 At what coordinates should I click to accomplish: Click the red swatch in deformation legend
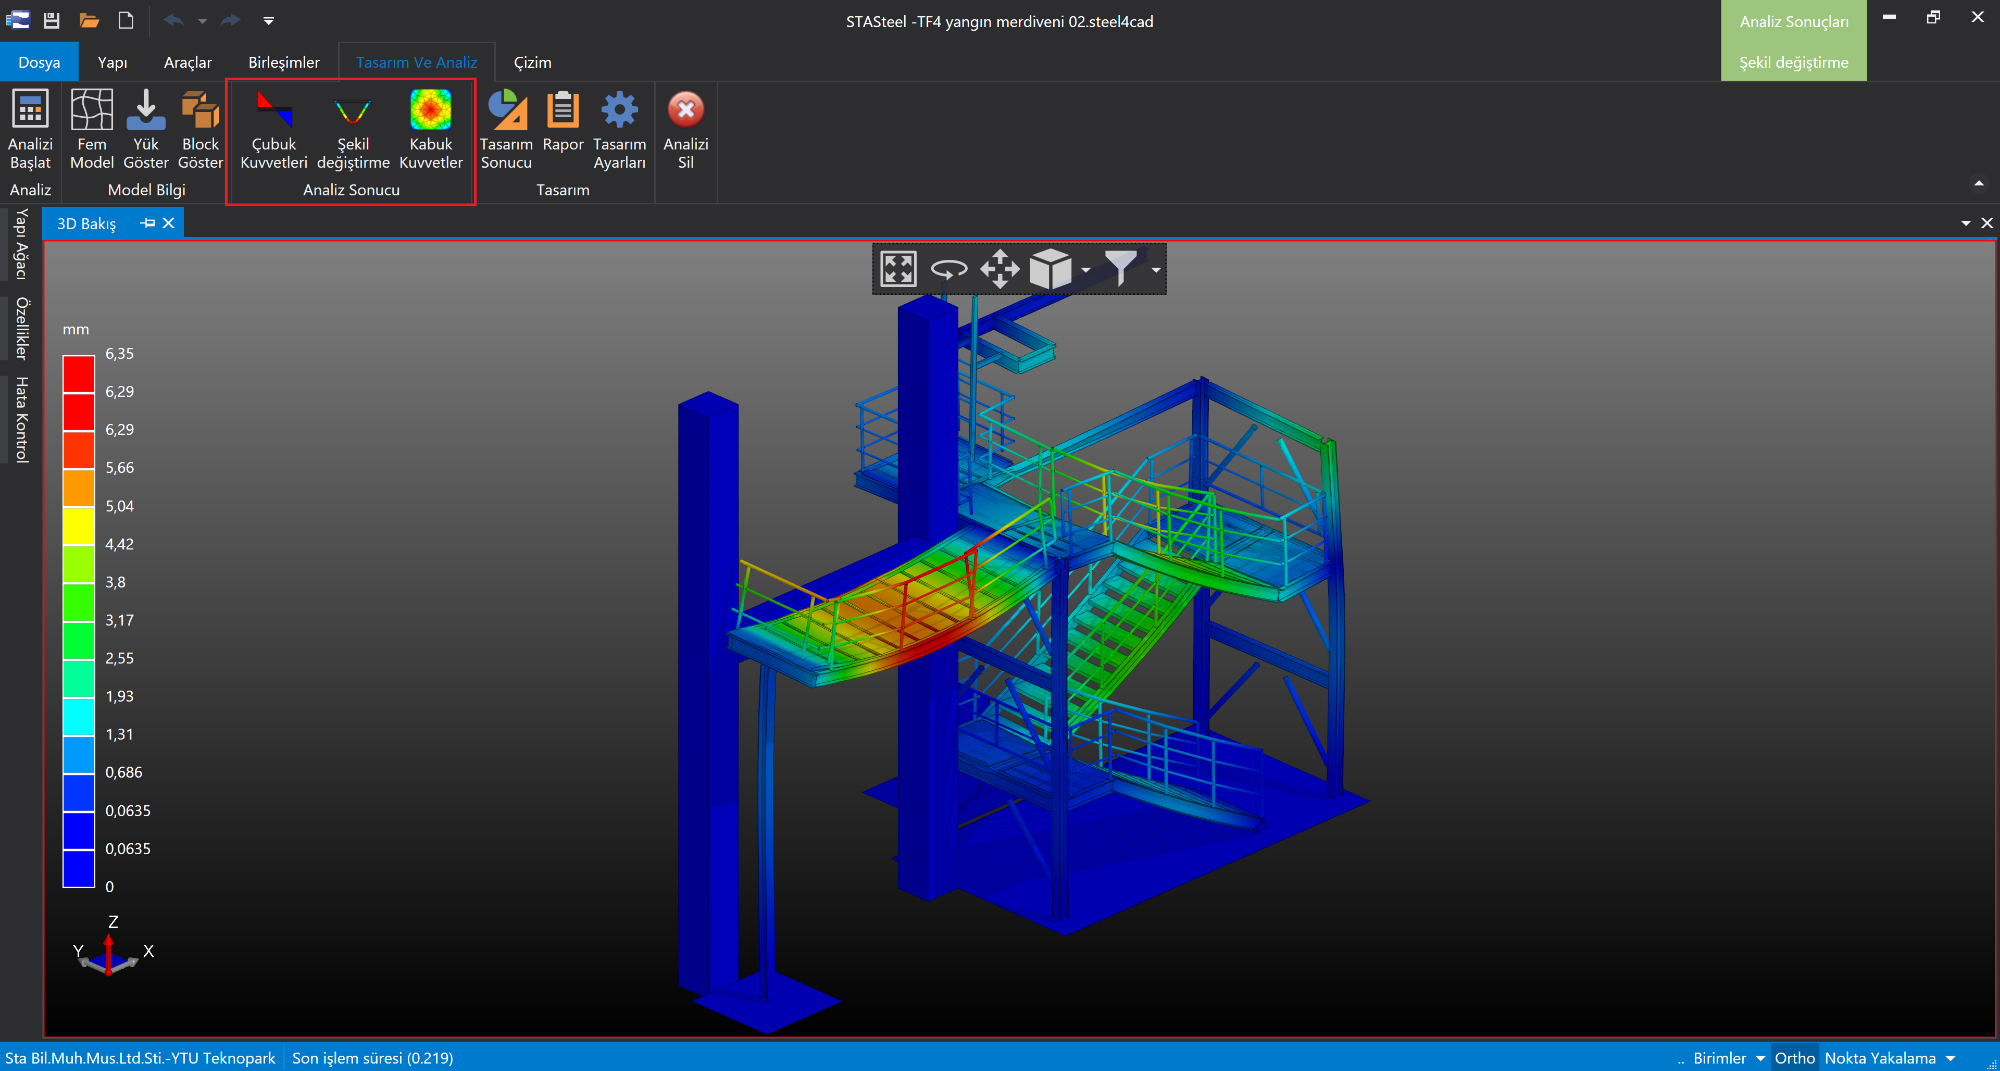pyautogui.click(x=78, y=374)
